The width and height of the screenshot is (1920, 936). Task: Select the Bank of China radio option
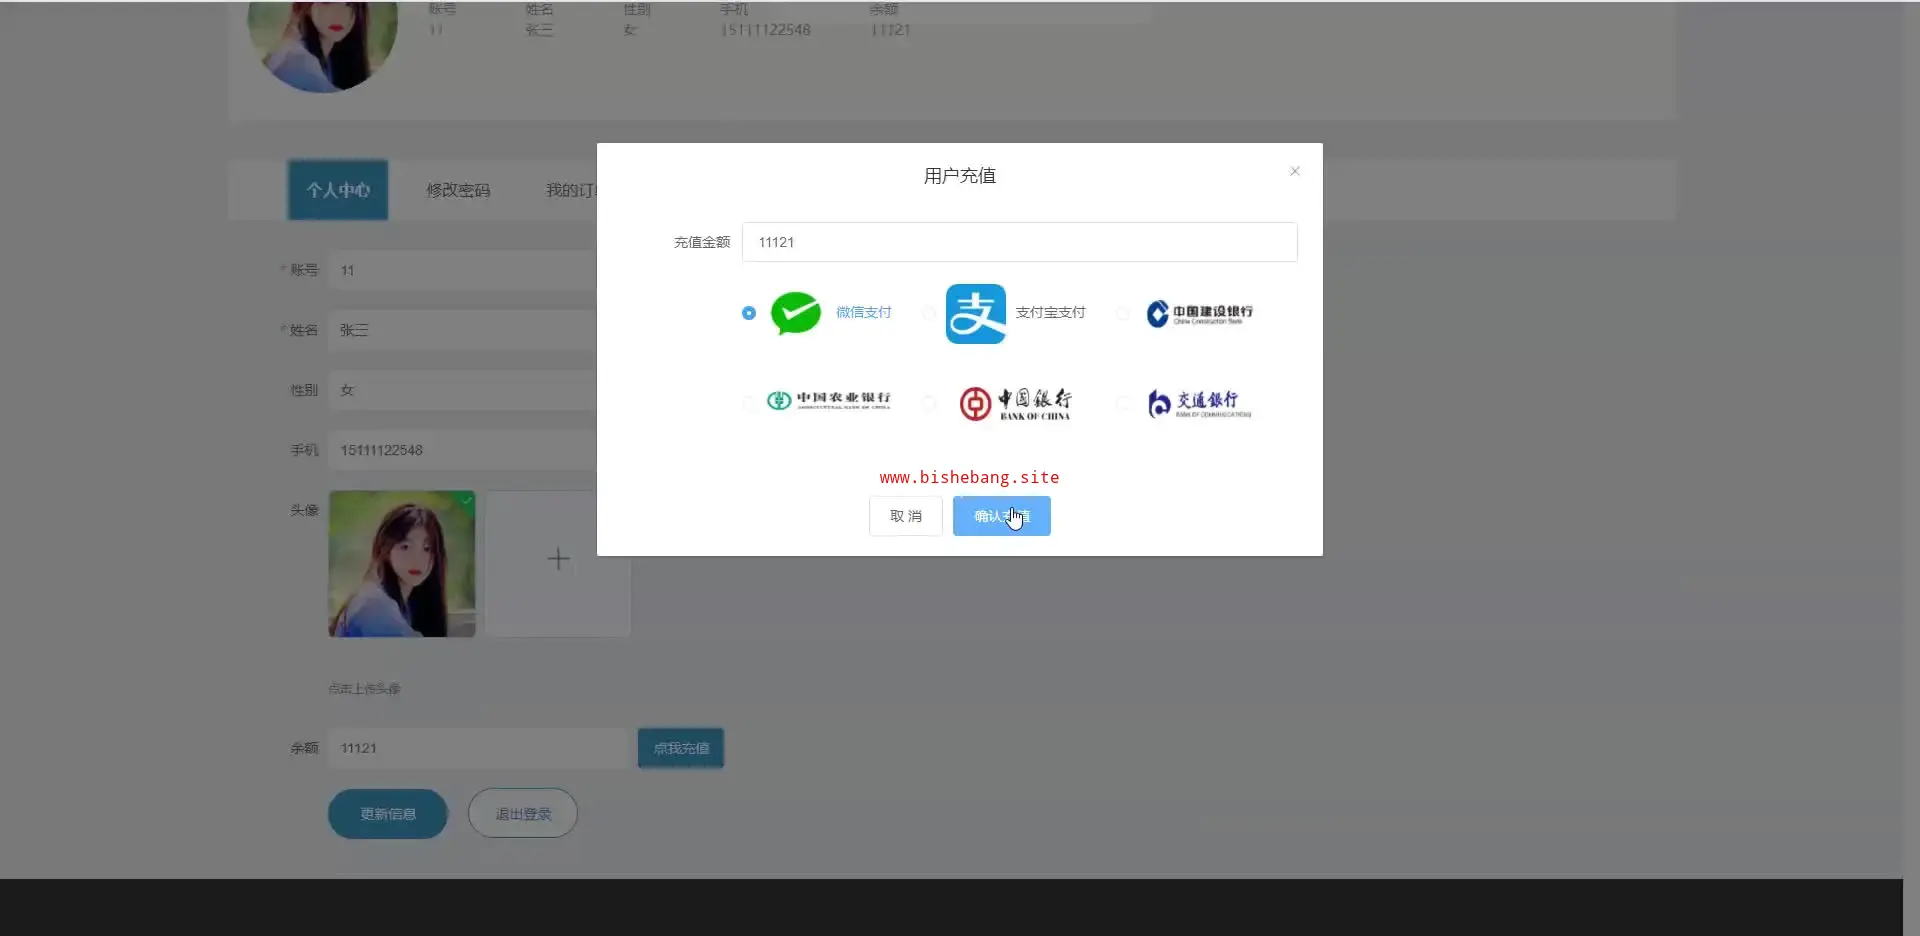coord(929,403)
